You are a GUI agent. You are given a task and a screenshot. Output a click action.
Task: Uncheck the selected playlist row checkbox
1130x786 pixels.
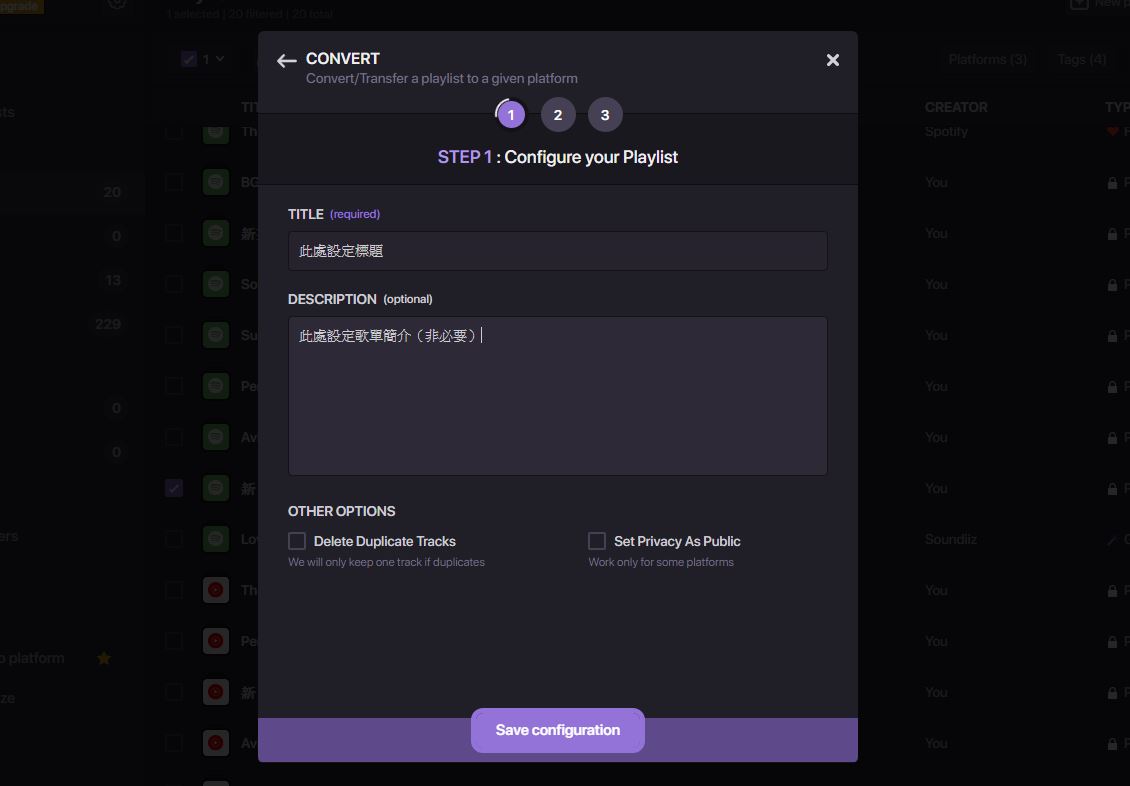pyautogui.click(x=174, y=488)
